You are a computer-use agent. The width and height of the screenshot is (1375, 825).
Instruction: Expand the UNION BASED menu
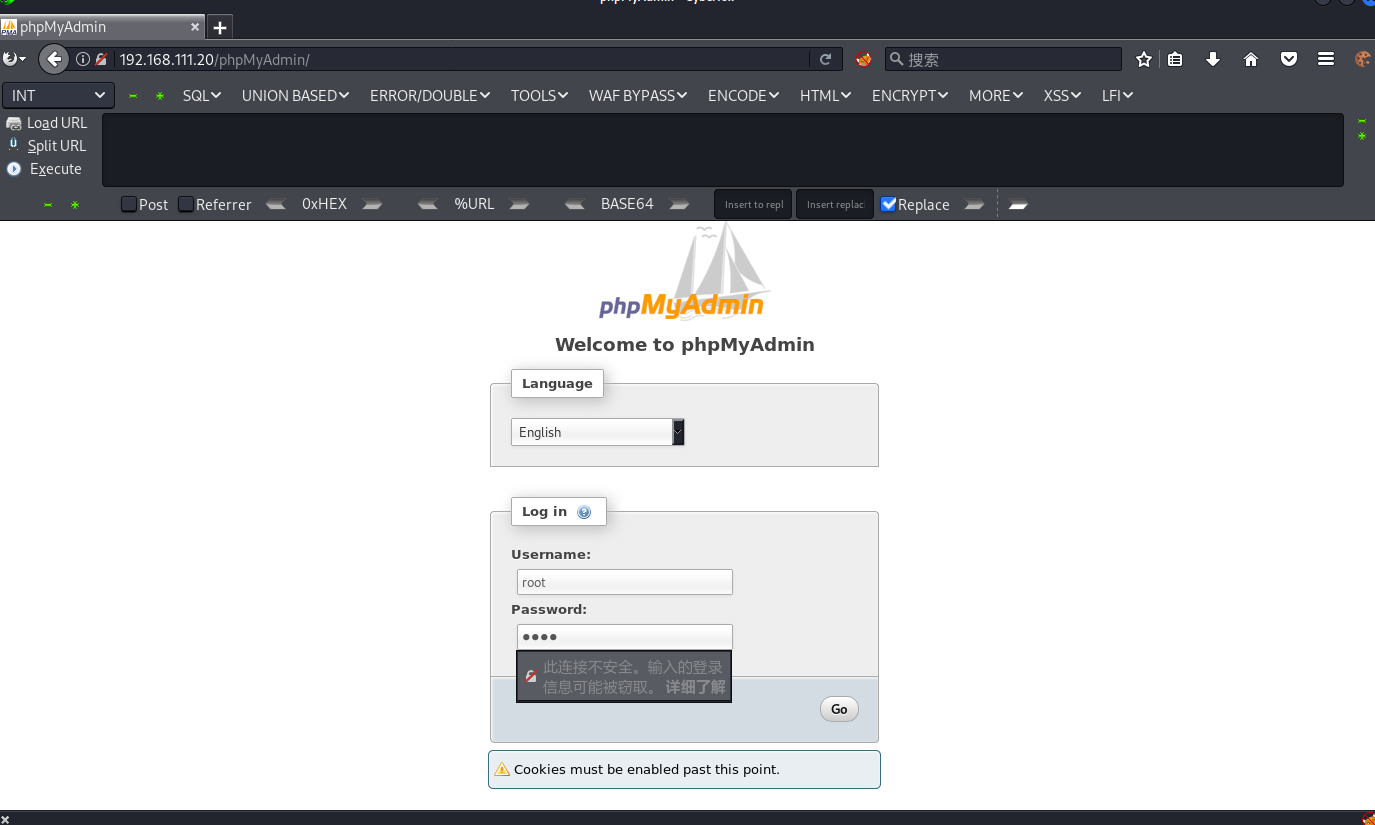[x=295, y=95]
